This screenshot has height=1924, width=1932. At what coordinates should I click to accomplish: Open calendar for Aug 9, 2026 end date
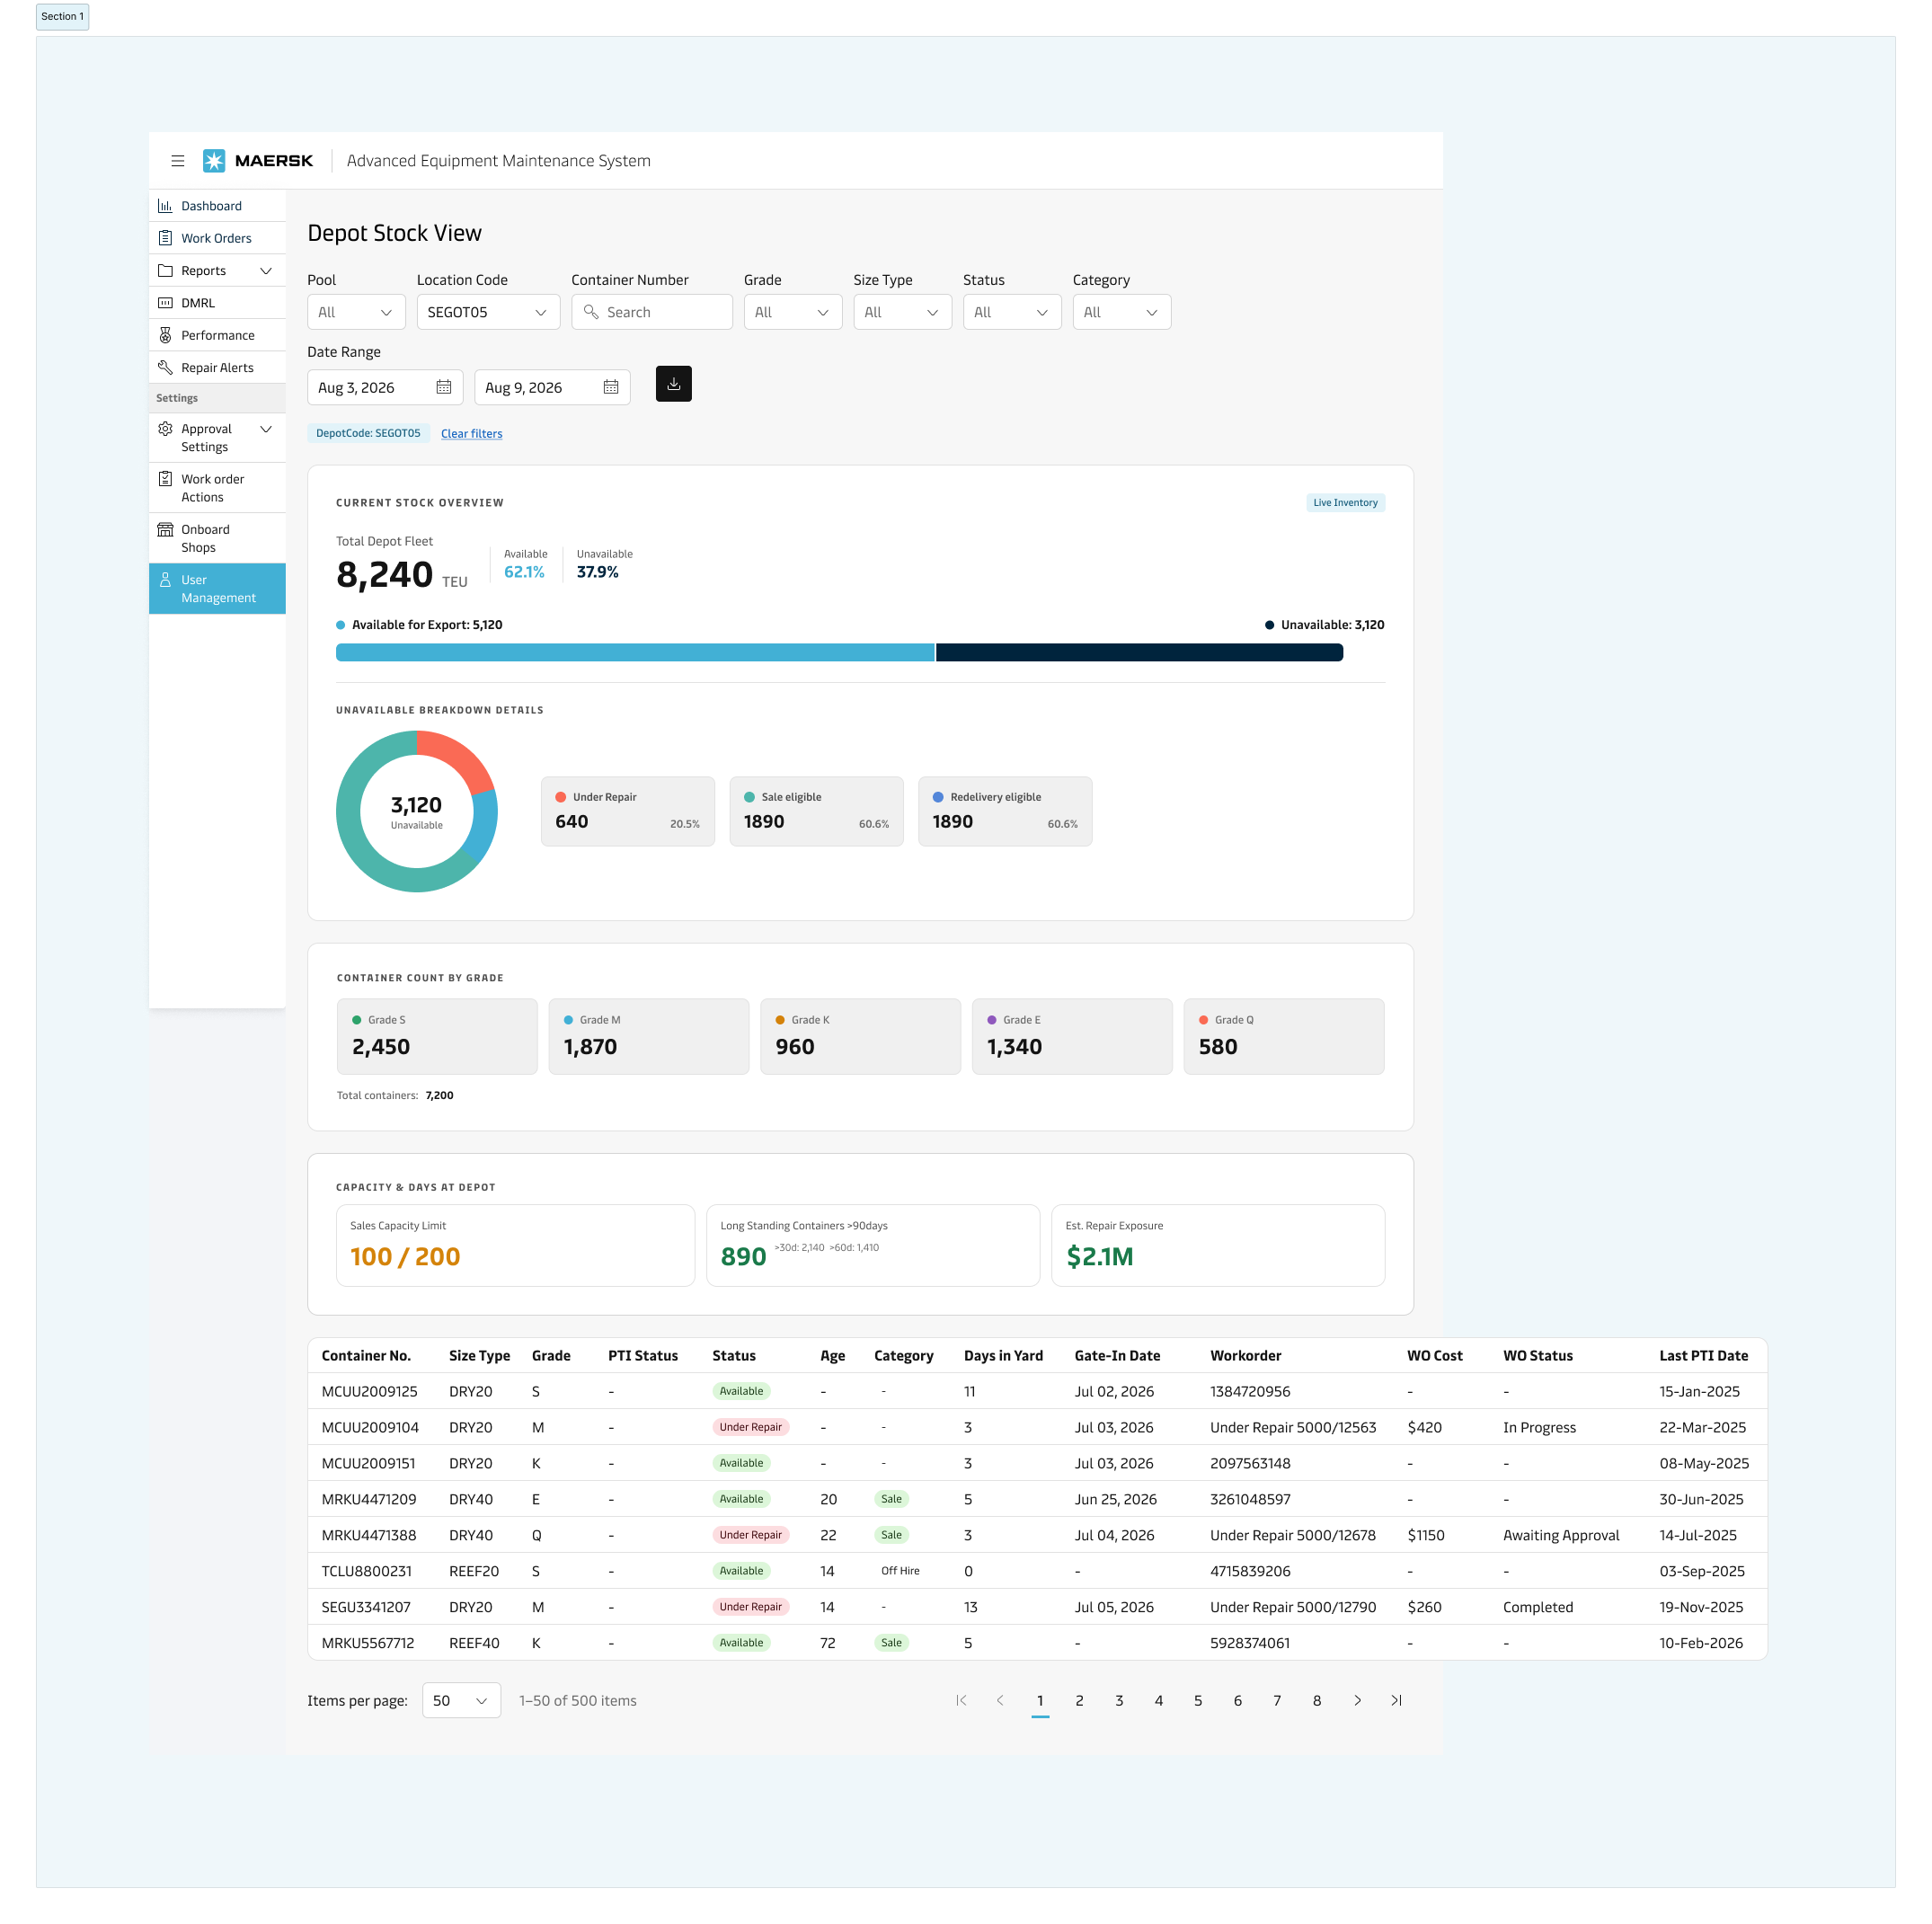[x=611, y=388]
